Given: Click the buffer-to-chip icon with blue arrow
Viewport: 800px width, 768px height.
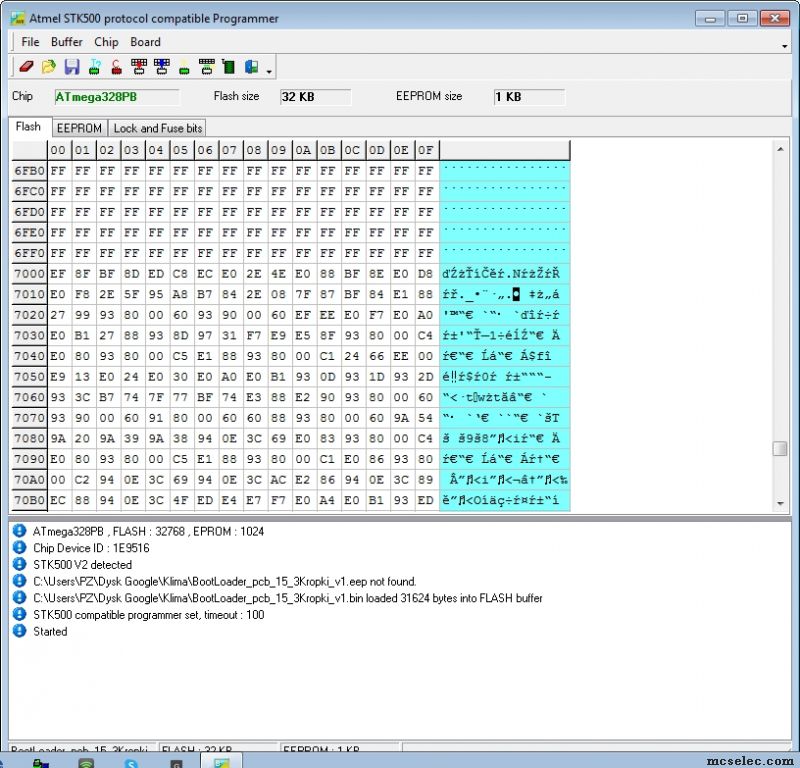Looking at the screenshot, I should pyautogui.click(x=162, y=67).
